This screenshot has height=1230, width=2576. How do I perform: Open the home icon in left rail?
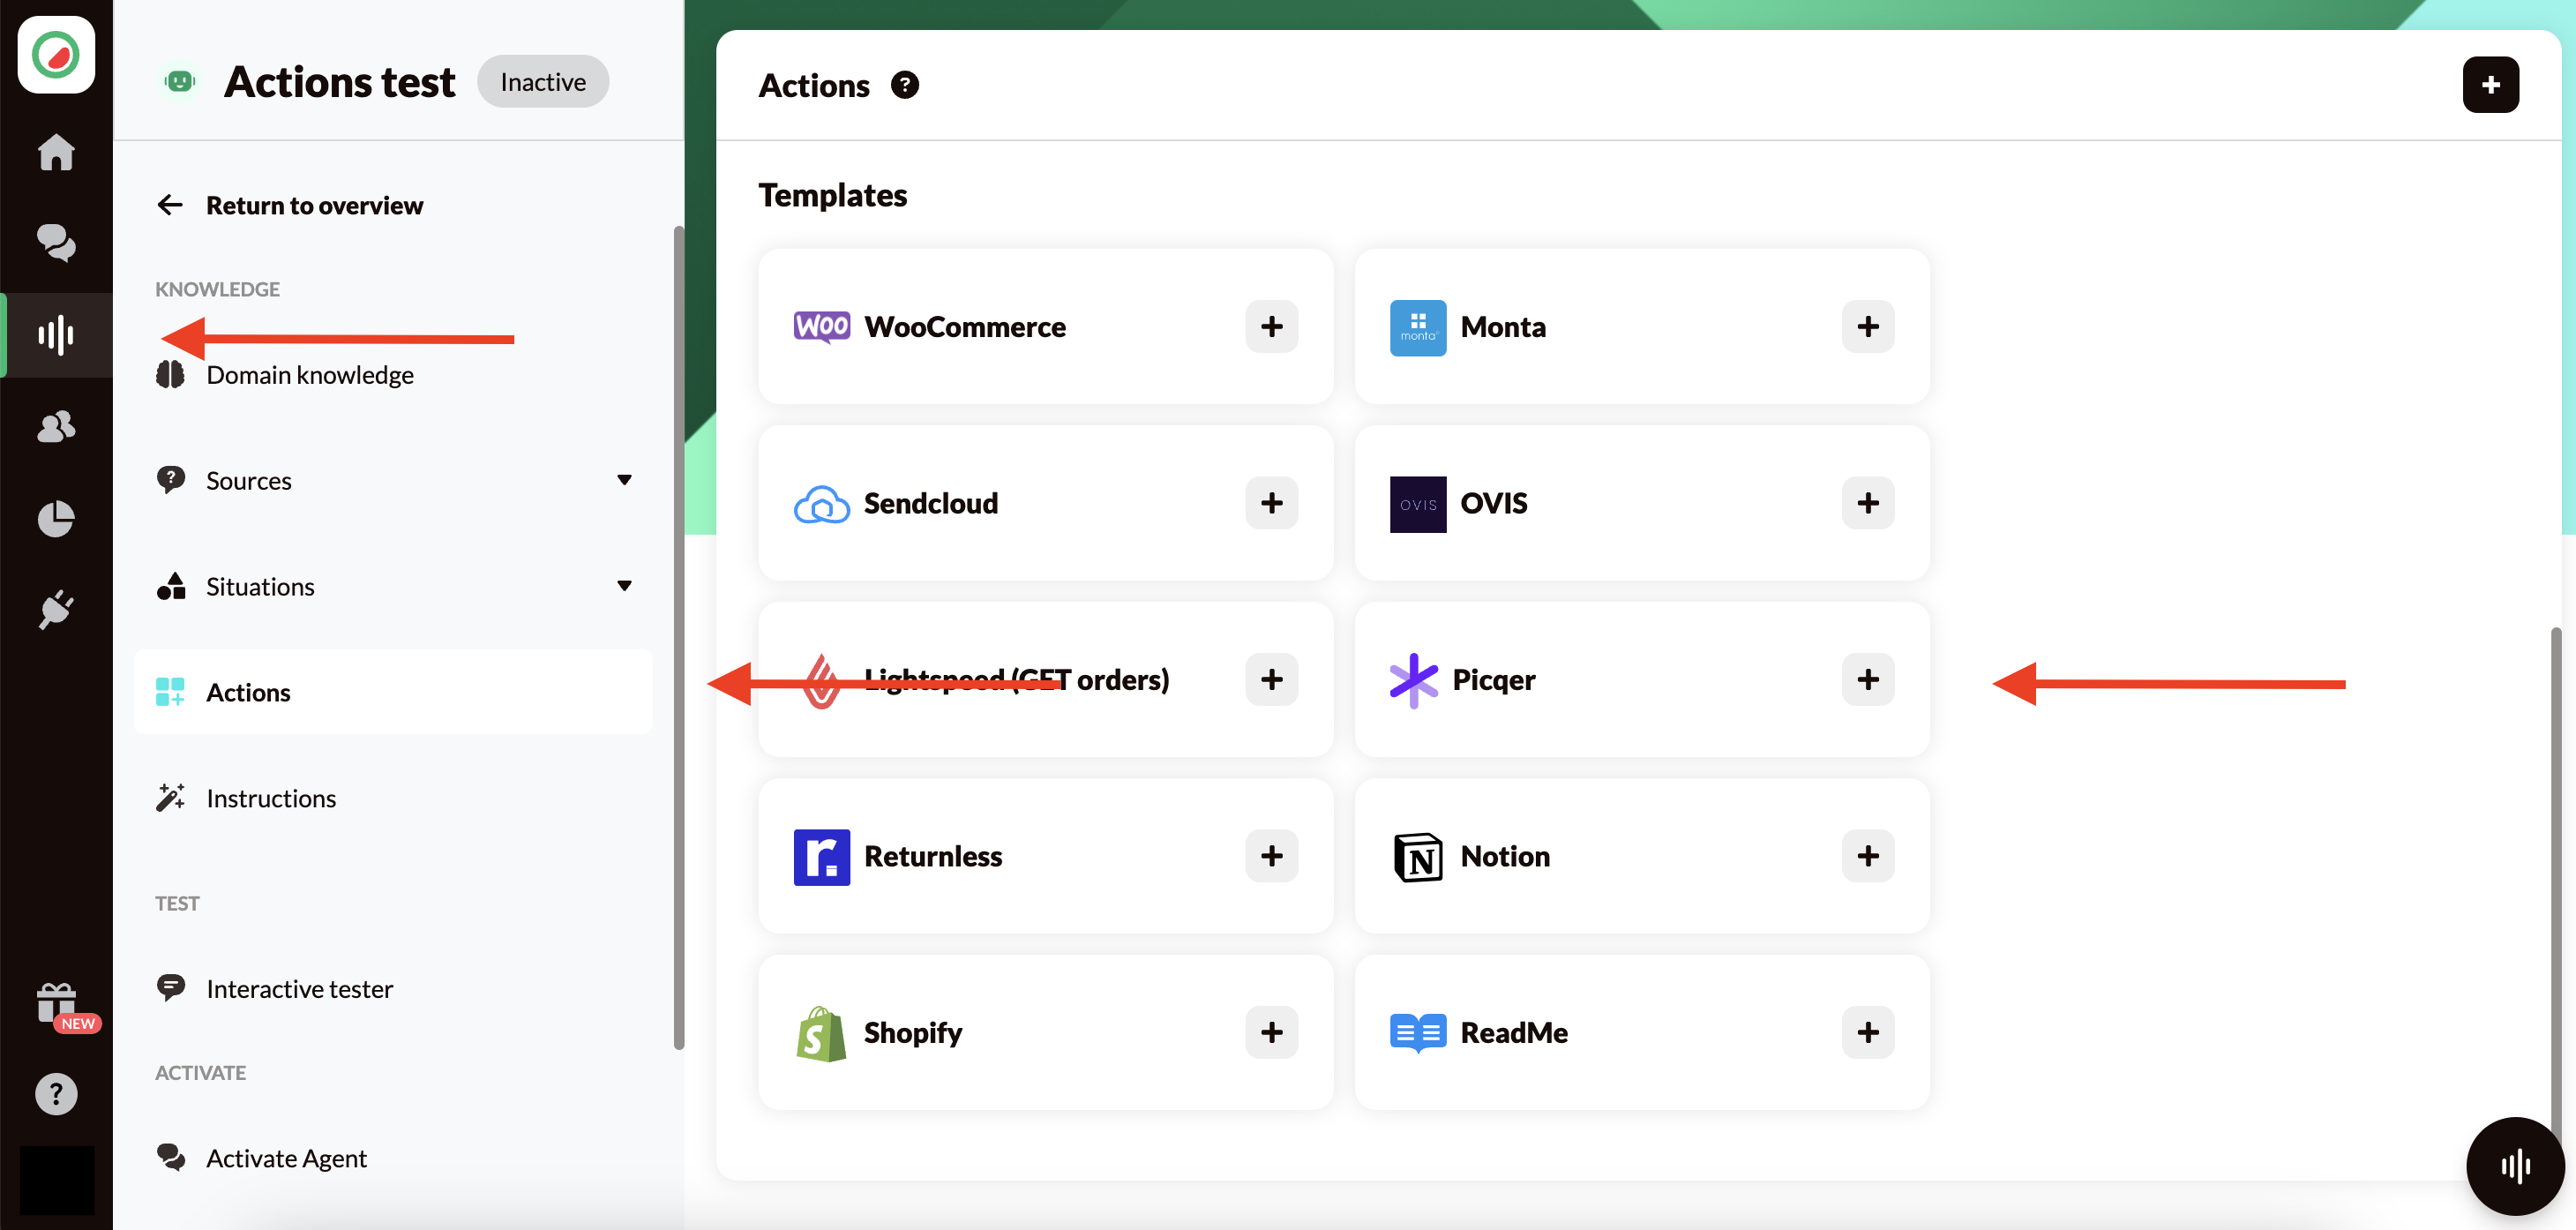56,152
